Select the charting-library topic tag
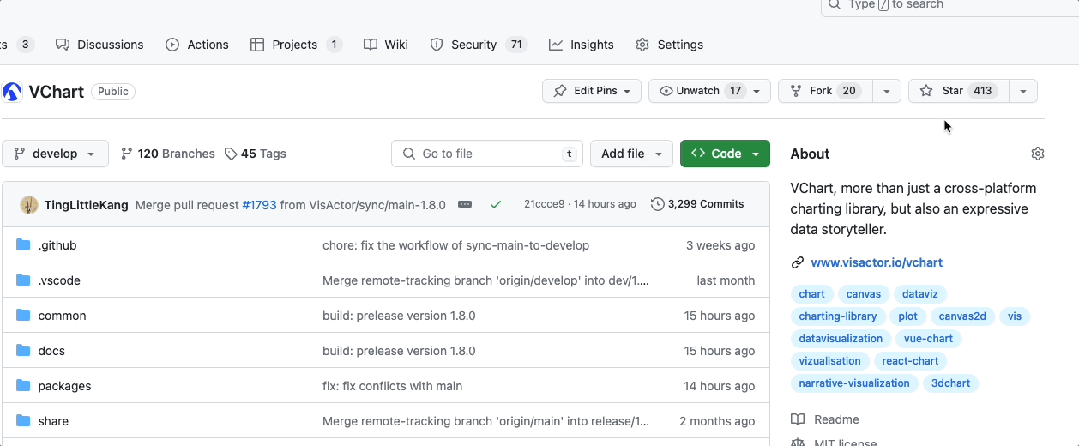Viewport: 1079px width, 446px height. 837,317
